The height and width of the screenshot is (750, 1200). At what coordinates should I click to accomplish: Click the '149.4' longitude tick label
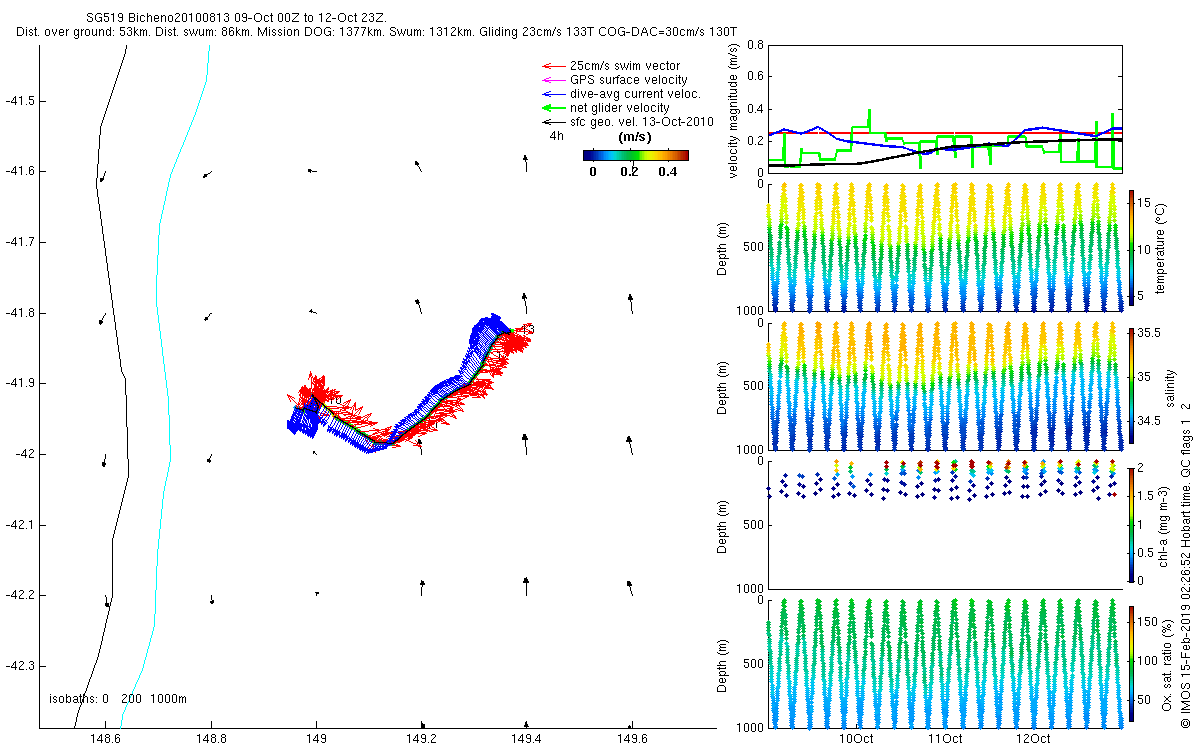[526, 739]
